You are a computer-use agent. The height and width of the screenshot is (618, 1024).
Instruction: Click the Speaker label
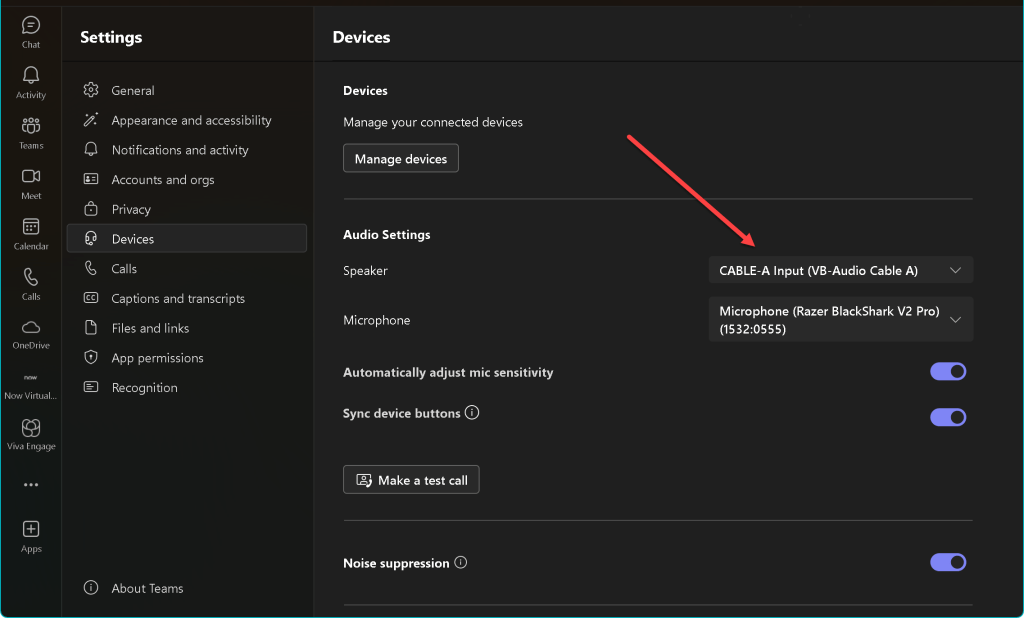click(x=365, y=270)
